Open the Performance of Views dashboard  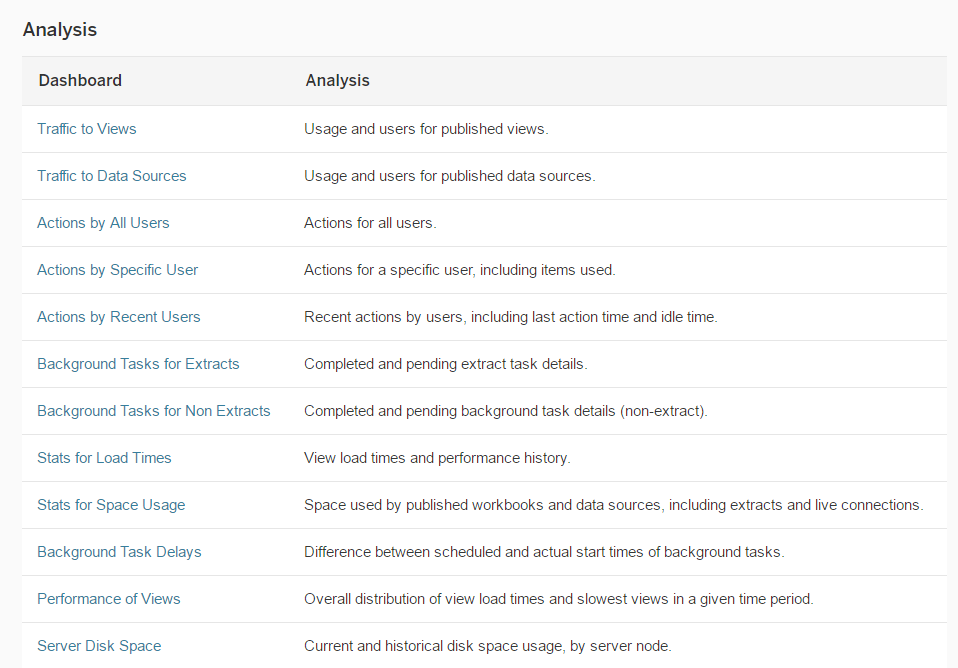[109, 599]
